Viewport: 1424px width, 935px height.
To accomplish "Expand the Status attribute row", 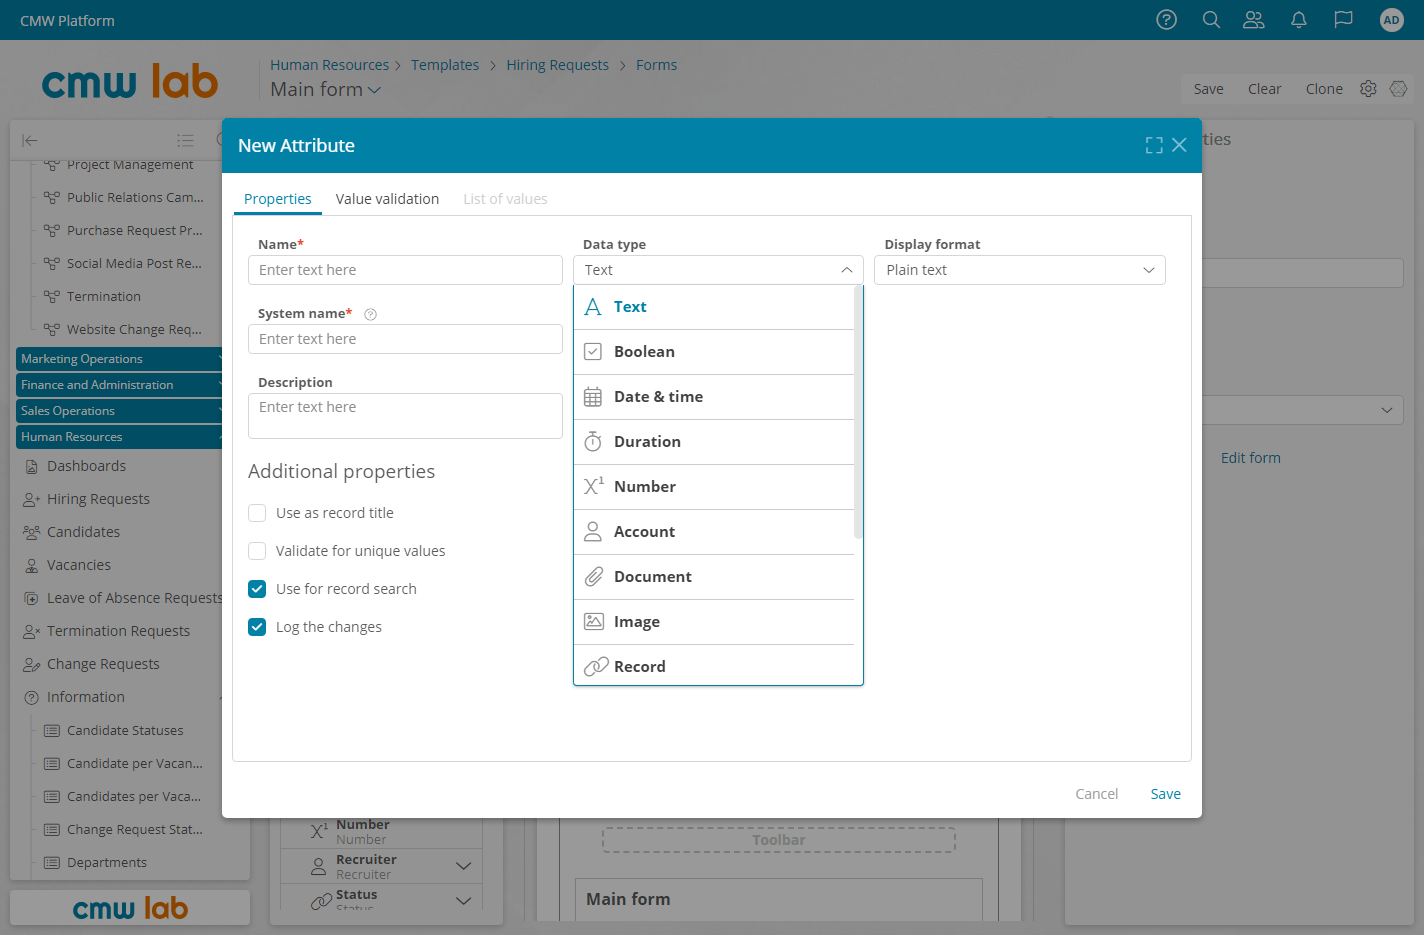I will [x=463, y=900].
